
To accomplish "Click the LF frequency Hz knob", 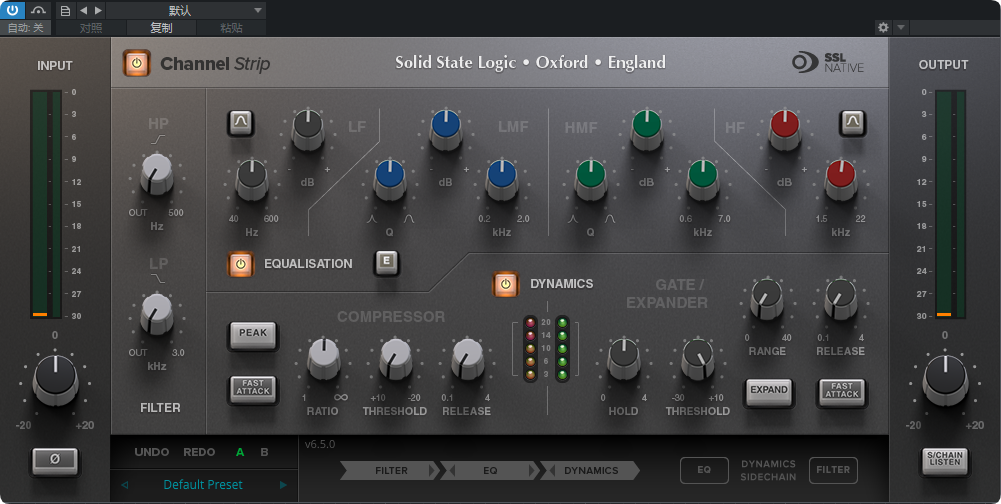I will [x=252, y=179].
